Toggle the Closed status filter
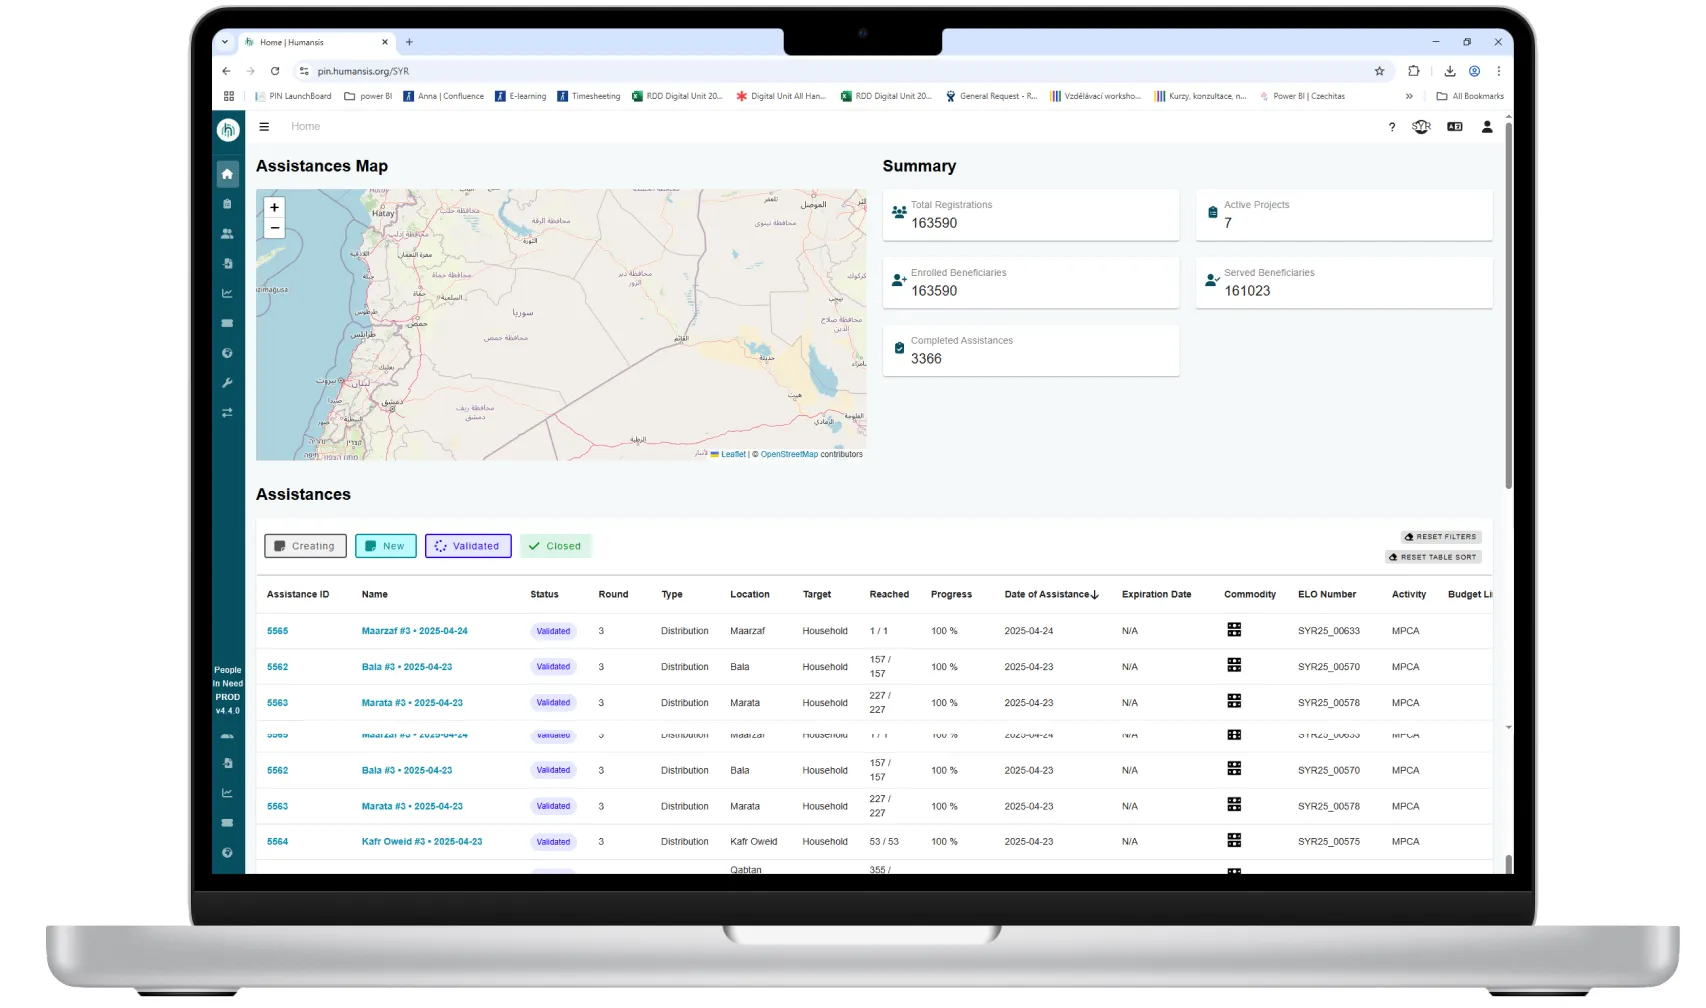 [x=555, y=546]
